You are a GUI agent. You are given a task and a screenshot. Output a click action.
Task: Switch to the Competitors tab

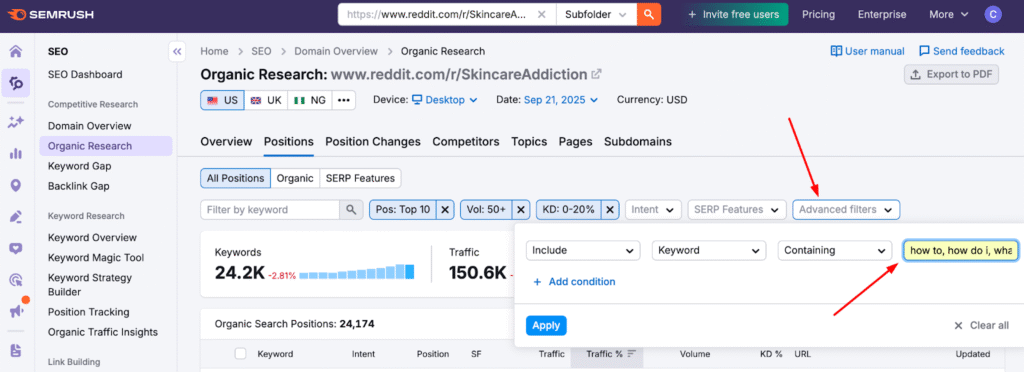[x=466, y=142]
